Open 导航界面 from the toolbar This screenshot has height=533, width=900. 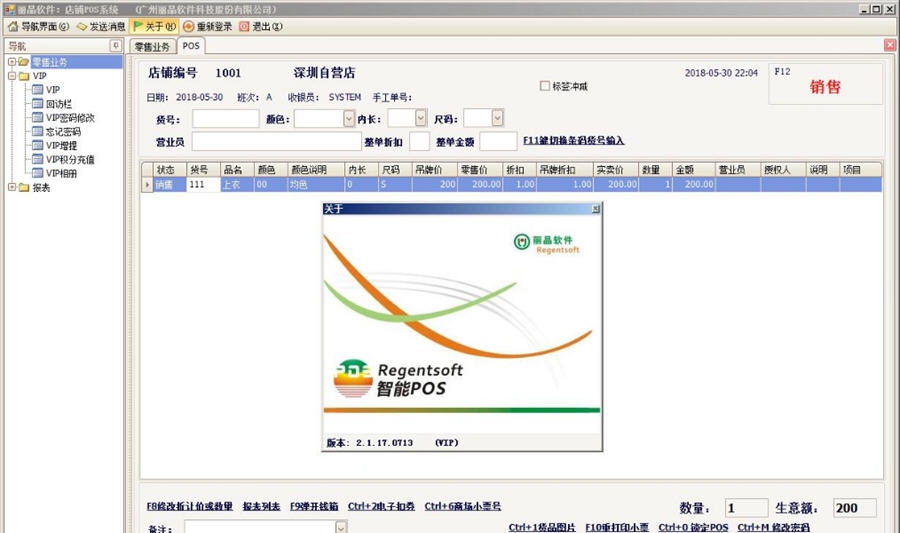click(38, 26)
